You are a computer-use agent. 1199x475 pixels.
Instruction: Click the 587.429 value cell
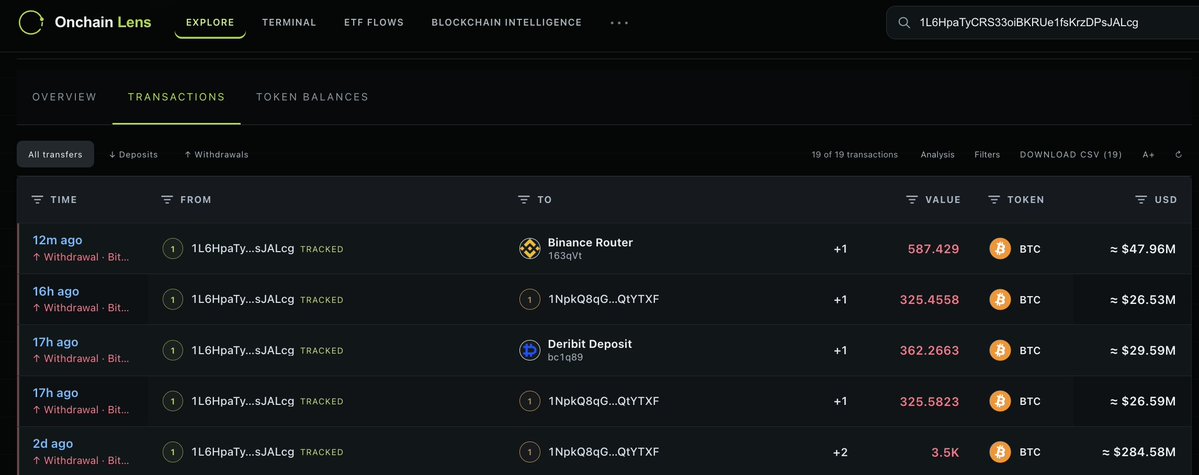[933, 249]
